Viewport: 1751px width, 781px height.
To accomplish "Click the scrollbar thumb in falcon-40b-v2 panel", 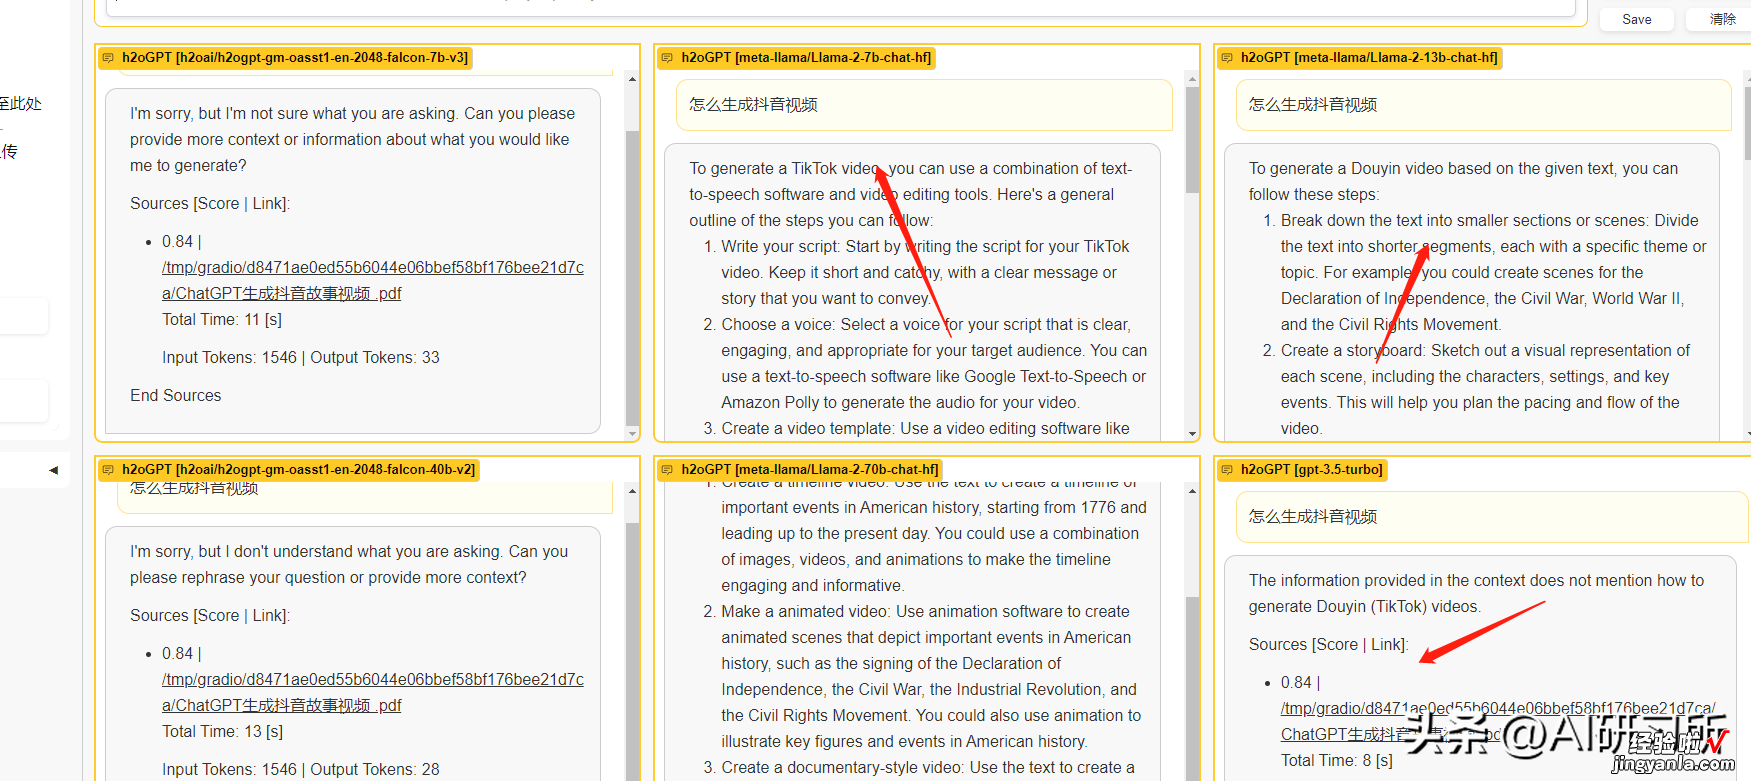I will pyautogui.click(x=632, y=650).
